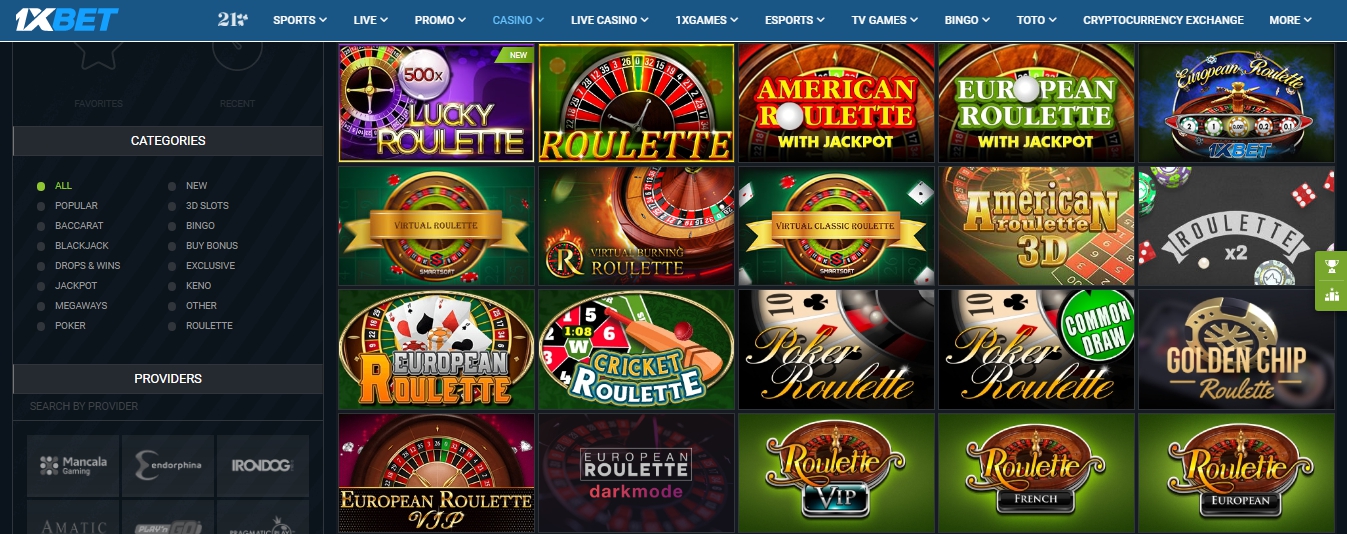Select the Mancala Gaming provider logo
Image resolution: width=1347 pixels, height=534 pixels.
coord(73,465)
